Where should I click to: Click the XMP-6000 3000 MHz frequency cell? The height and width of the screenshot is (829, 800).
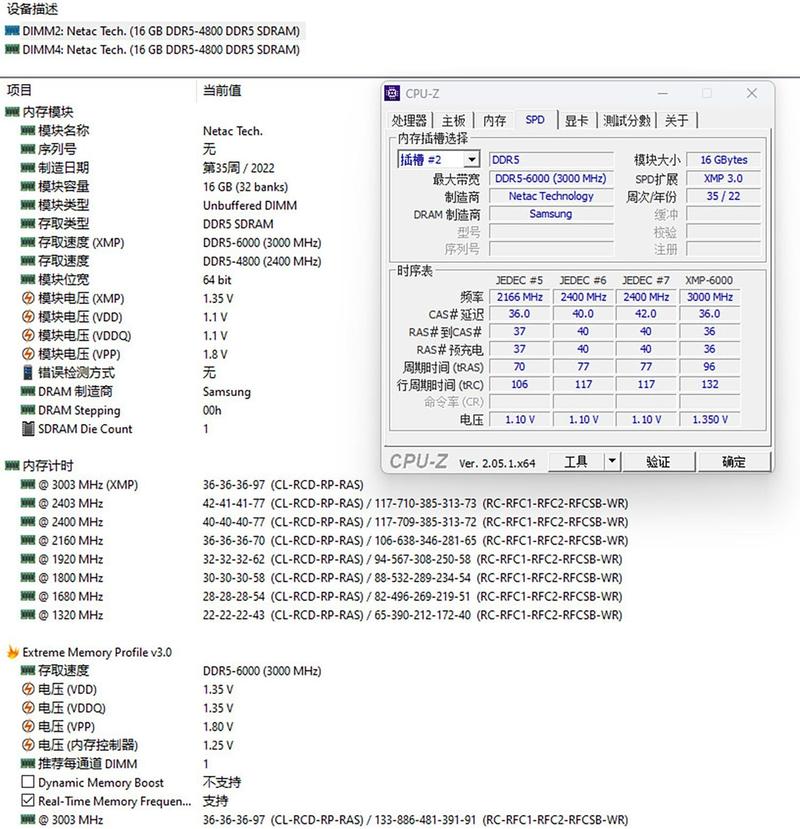coord(710,297)
